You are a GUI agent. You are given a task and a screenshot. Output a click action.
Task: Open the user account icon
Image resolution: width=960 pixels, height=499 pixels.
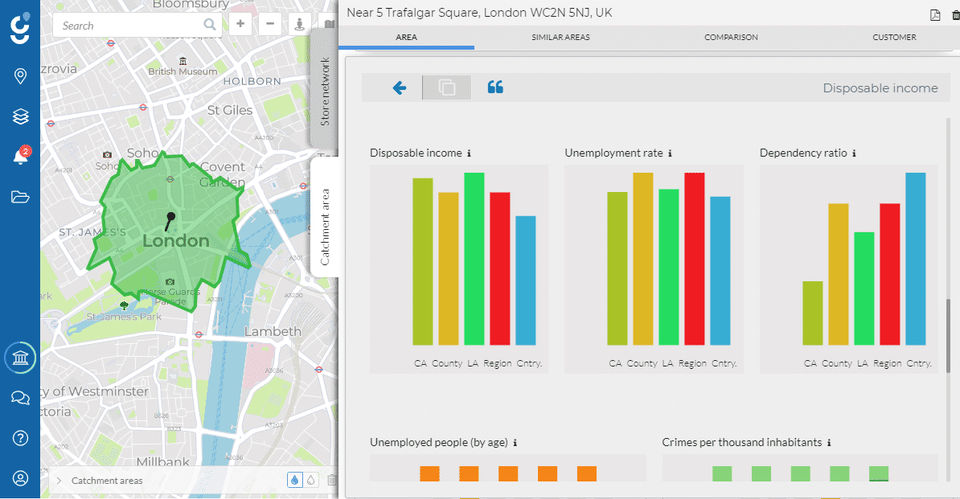coord(20,478)
